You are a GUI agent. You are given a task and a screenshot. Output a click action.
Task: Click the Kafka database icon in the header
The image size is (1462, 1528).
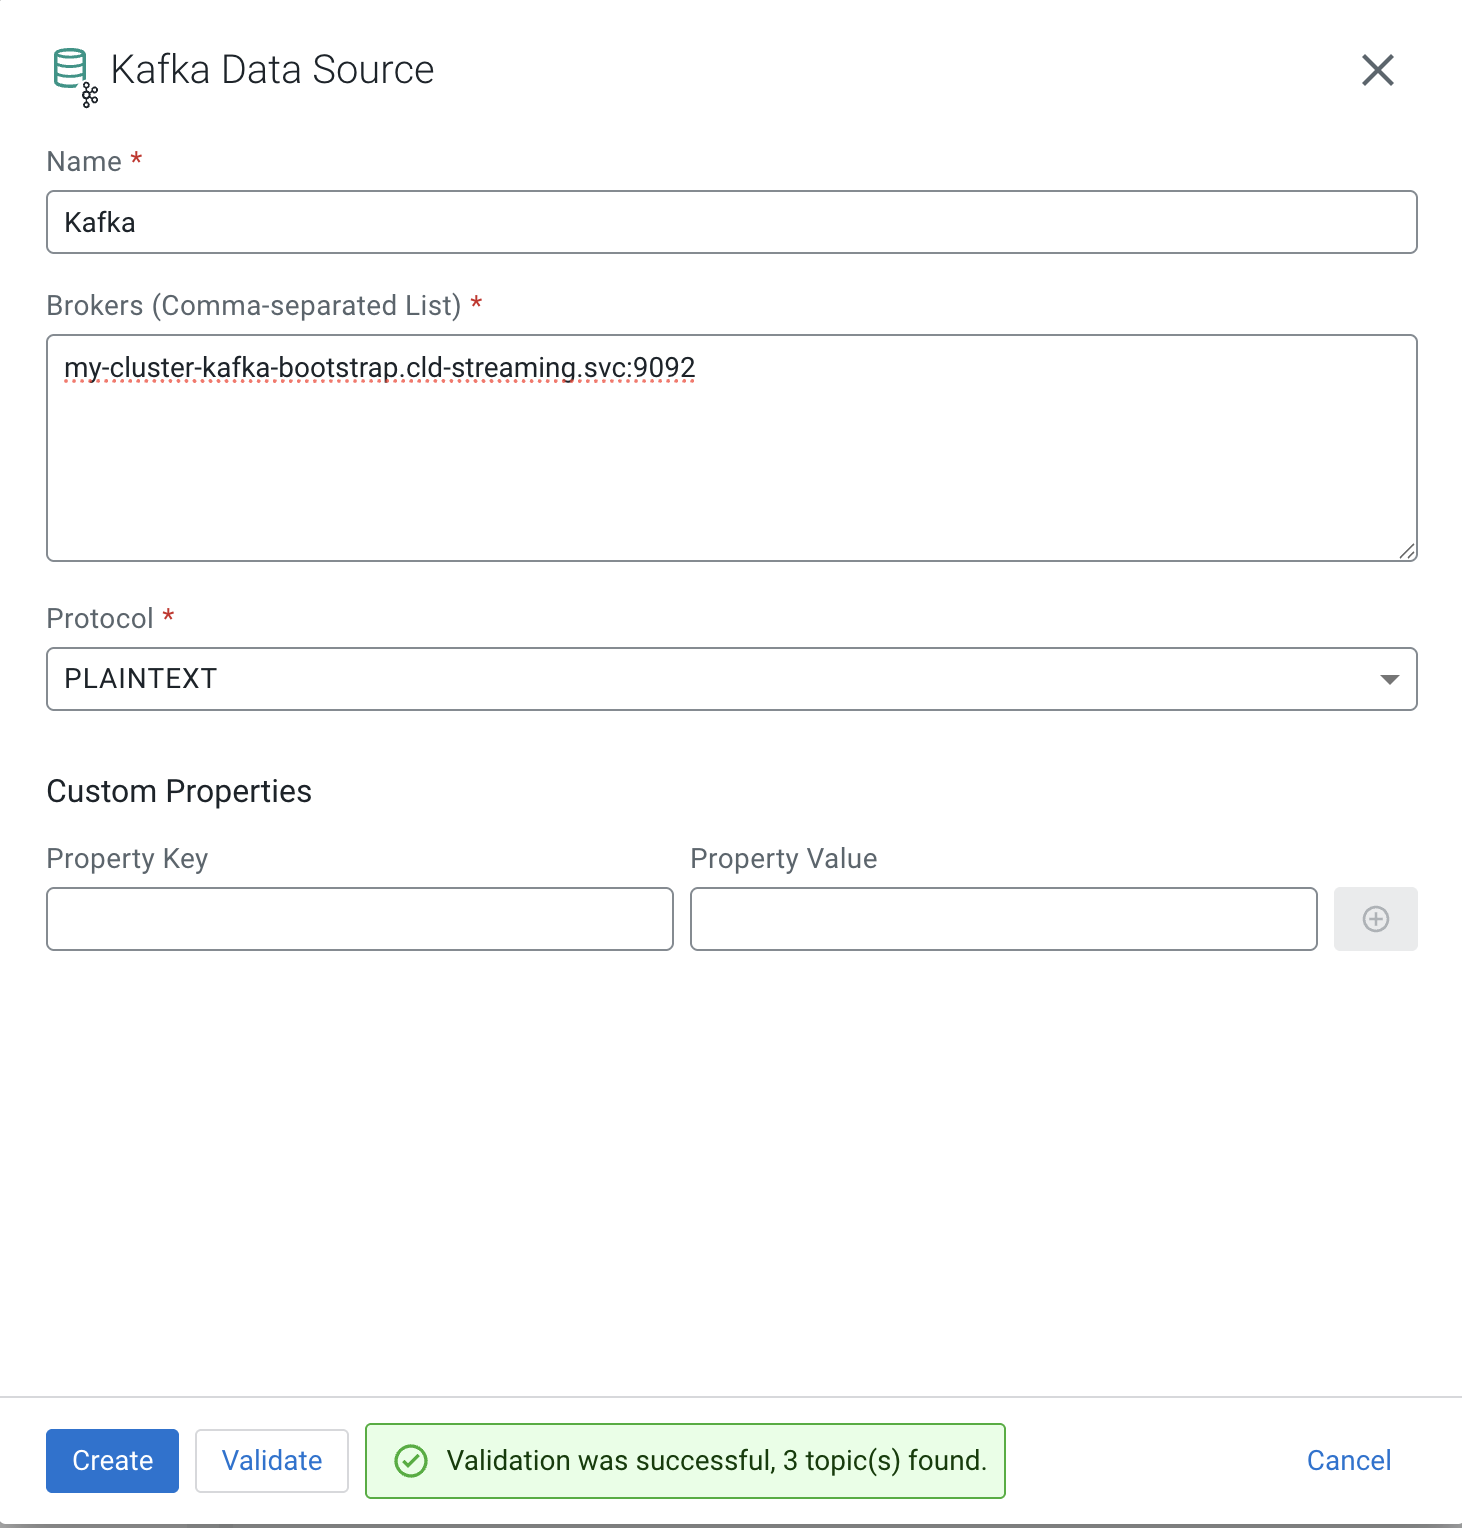point(74,75)
